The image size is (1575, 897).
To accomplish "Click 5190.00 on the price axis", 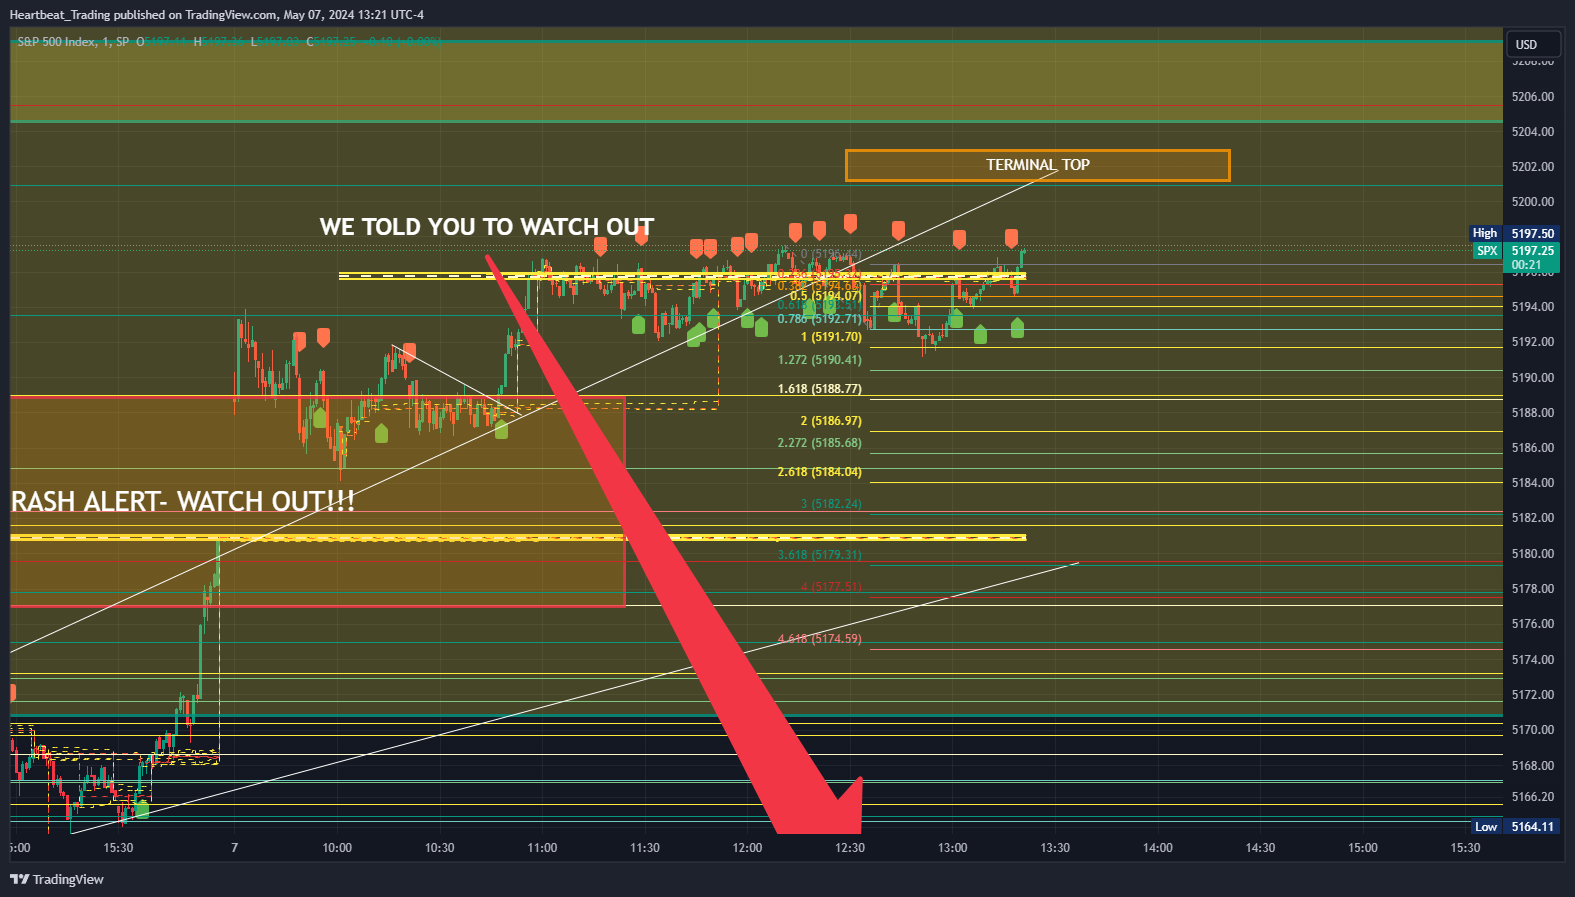I will pyautogui.click(x=1533, y=378).
